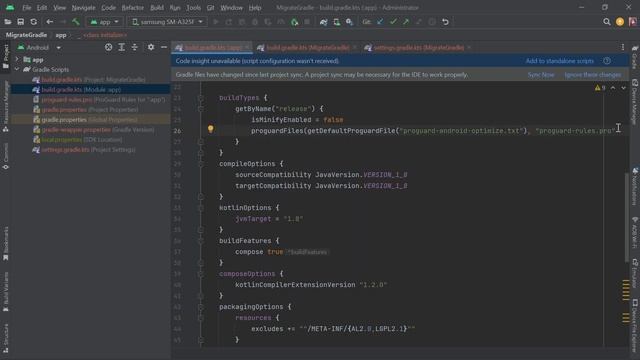Click Expand All in Project panel
The width and height of the screenshot is (640, 360).
(122, 47)
